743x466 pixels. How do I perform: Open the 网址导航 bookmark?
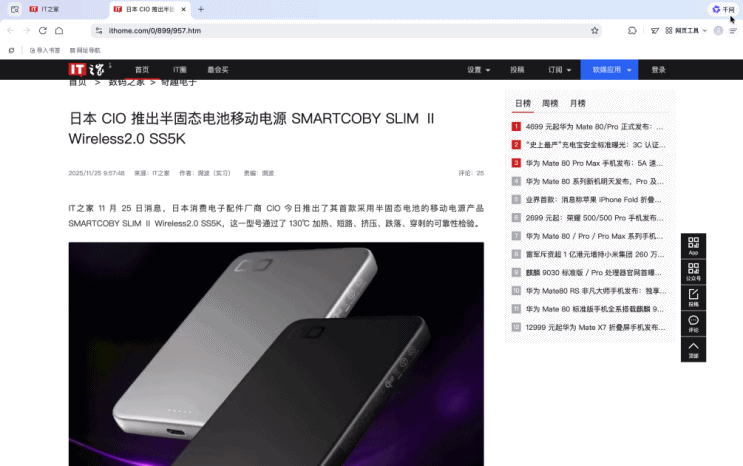(85, 50)
